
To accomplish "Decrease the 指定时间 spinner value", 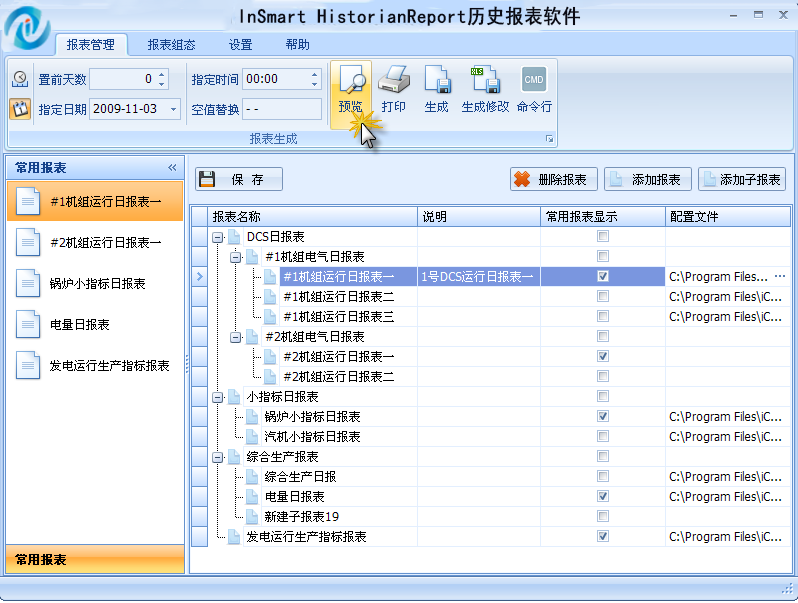I will point(315,84).
